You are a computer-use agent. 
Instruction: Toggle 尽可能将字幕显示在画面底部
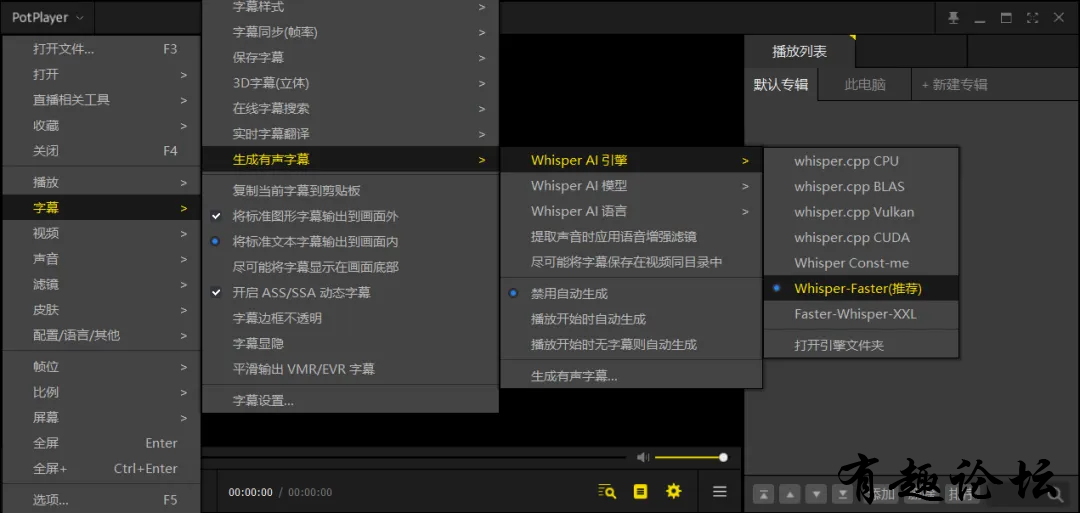click(x=351, y=267)
